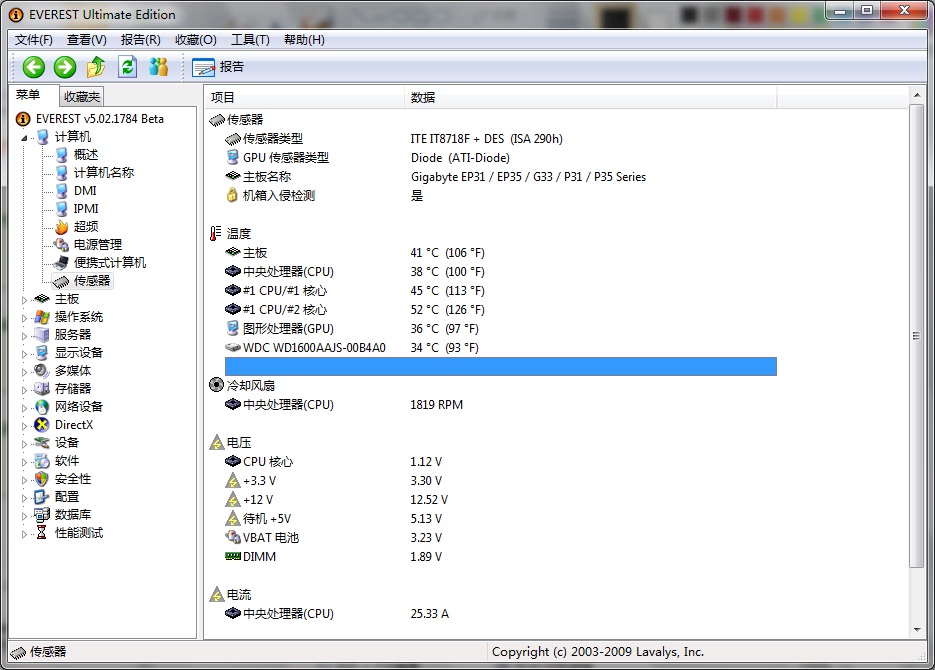Expand the 多媒体 tree node arrow
Viewport: 935px width, 670px height.
(x=24, y=372)
